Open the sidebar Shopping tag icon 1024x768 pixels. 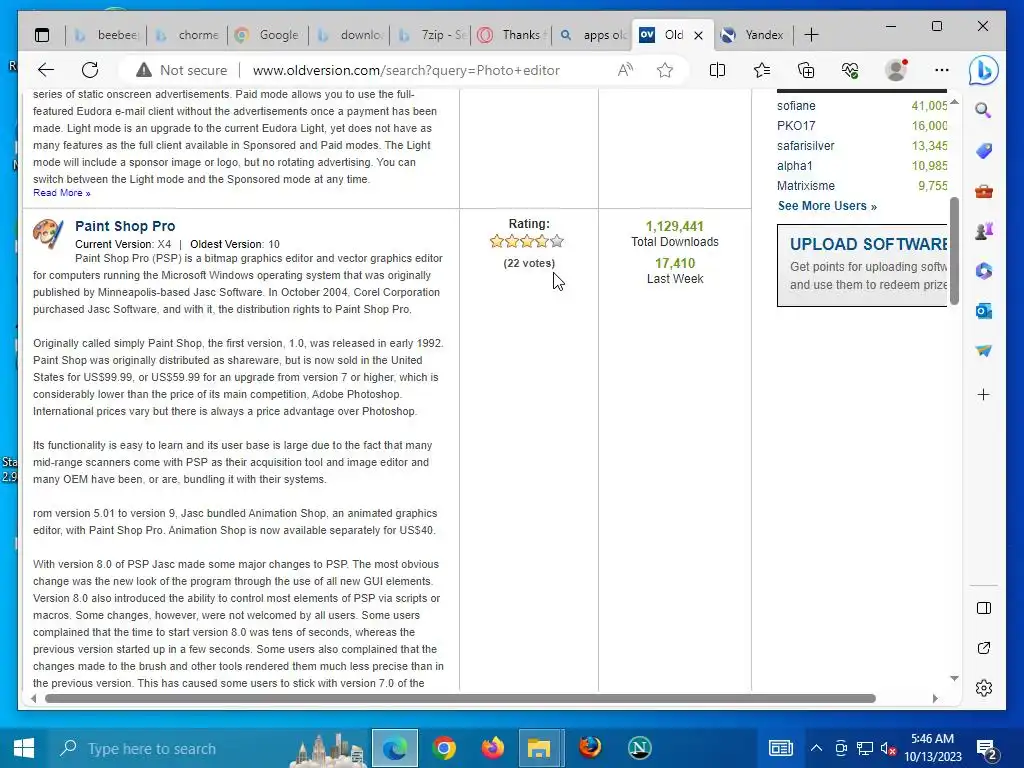point(984,151)
